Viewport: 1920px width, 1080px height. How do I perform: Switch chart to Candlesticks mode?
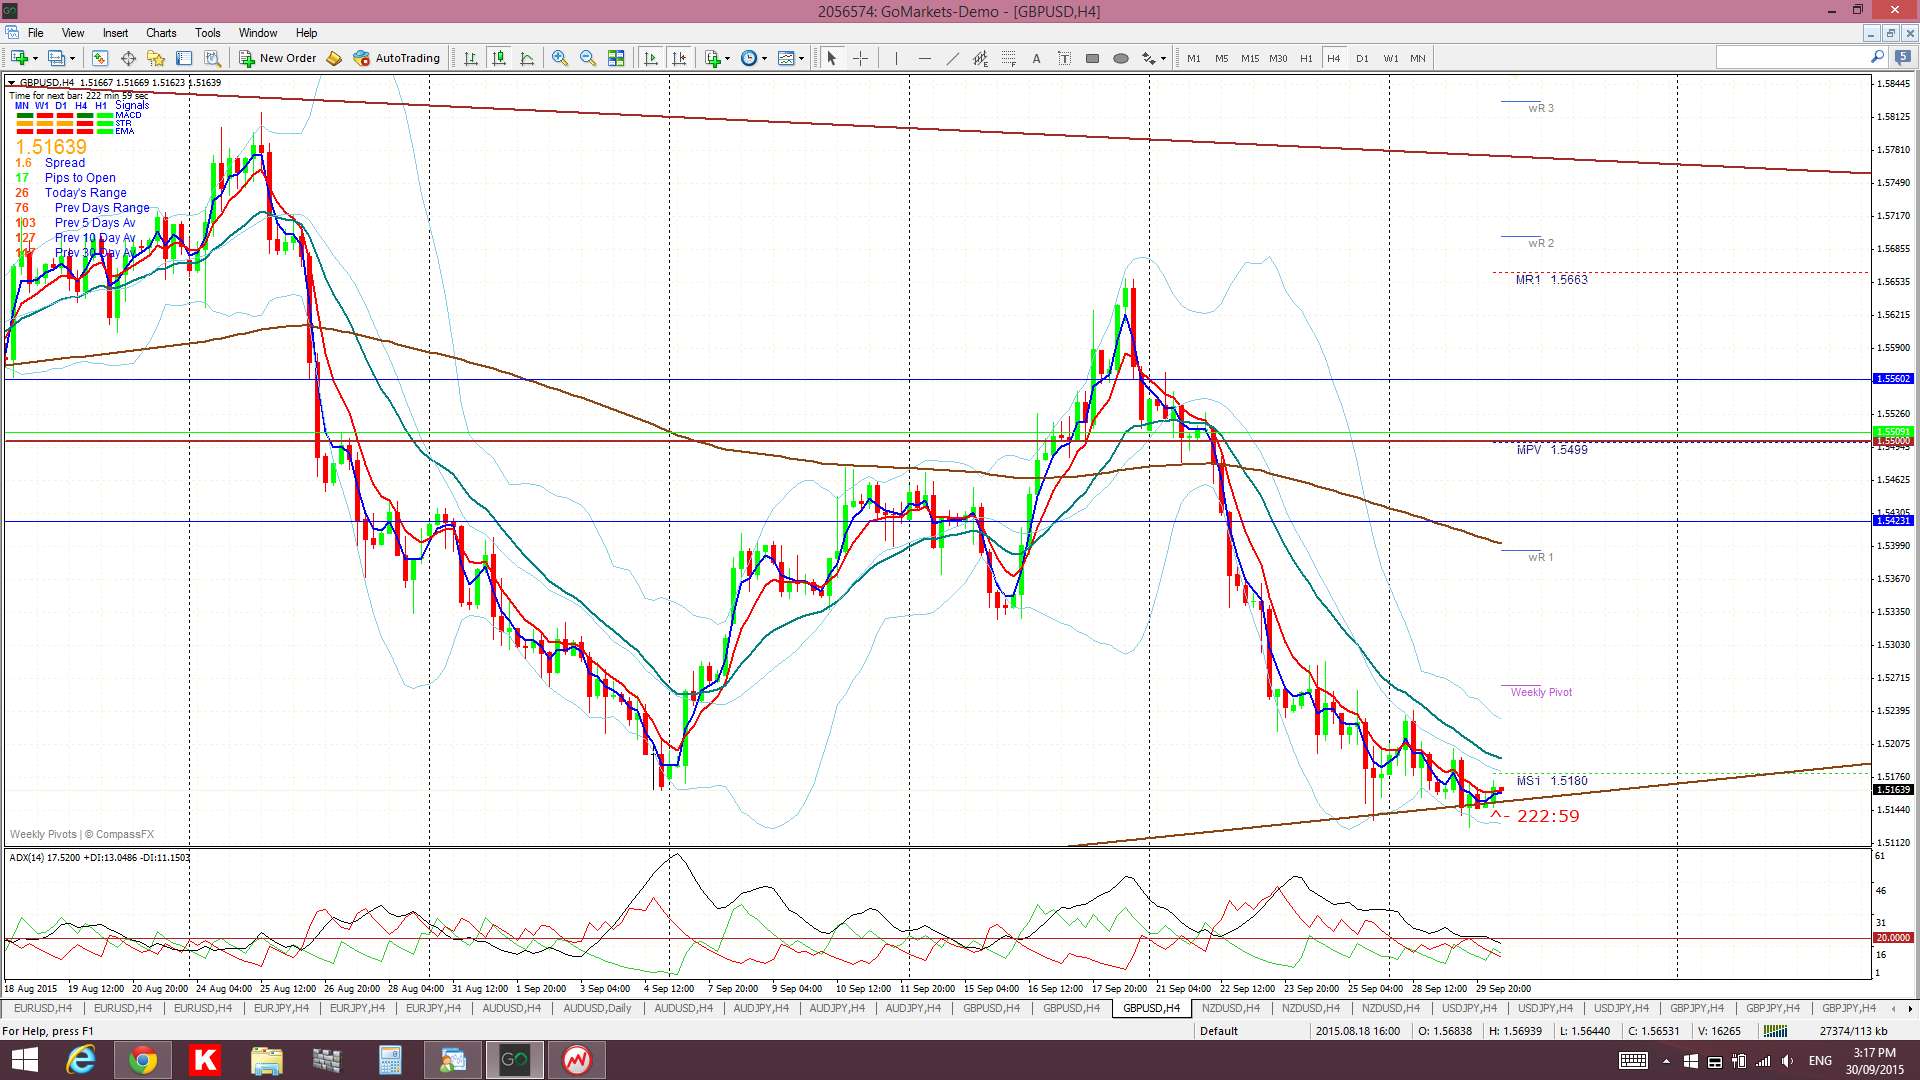(498, 58)
